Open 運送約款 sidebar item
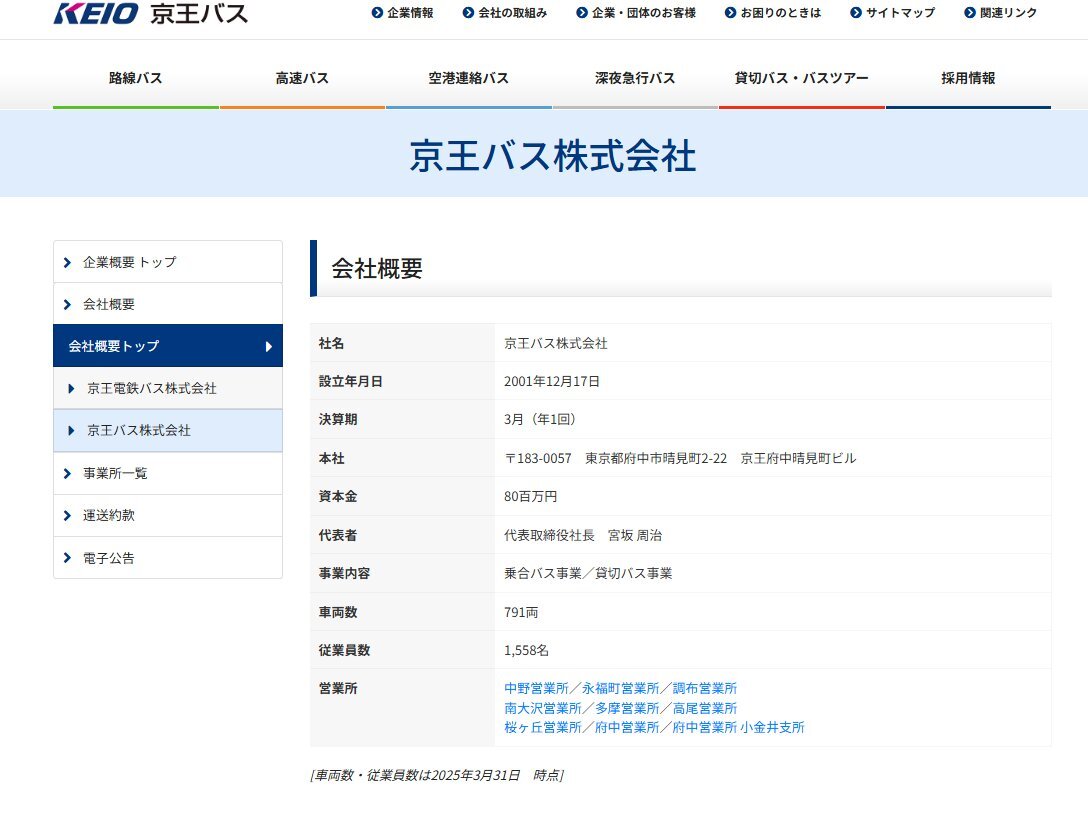The width and height of the screenshot is (1088, 835). (x=168, y=515)
